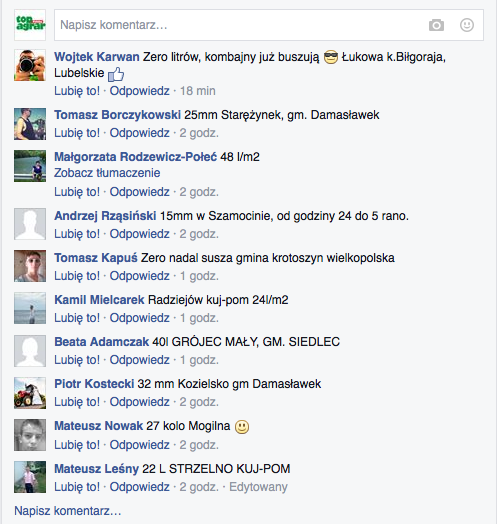
Task: Reply to Beata Adamczak's Grójec Mały comment
Action: (139, 360)
